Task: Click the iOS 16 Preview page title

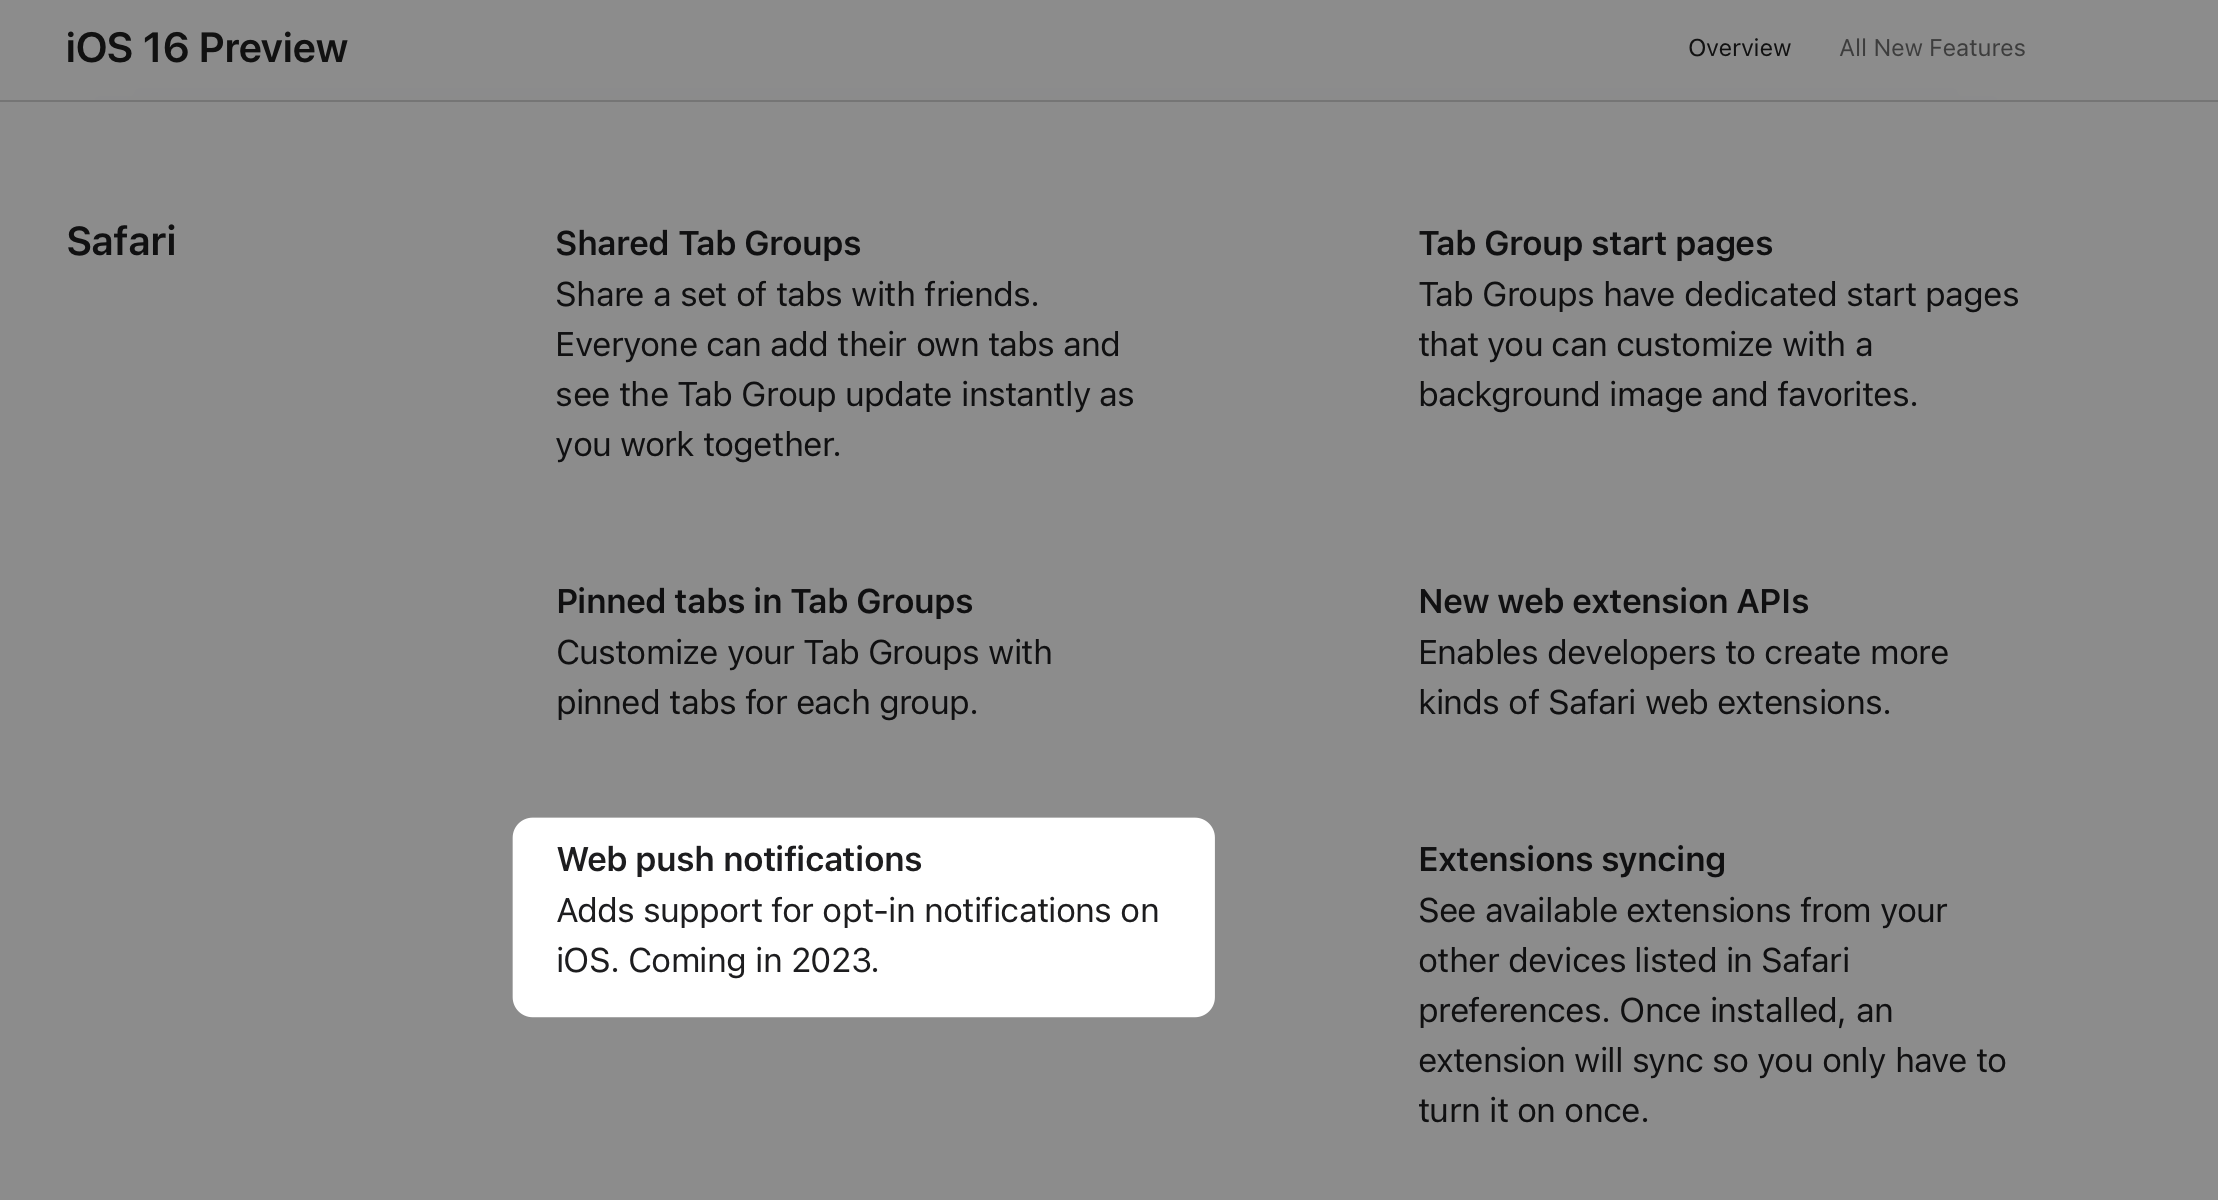Action: (206, 48)
